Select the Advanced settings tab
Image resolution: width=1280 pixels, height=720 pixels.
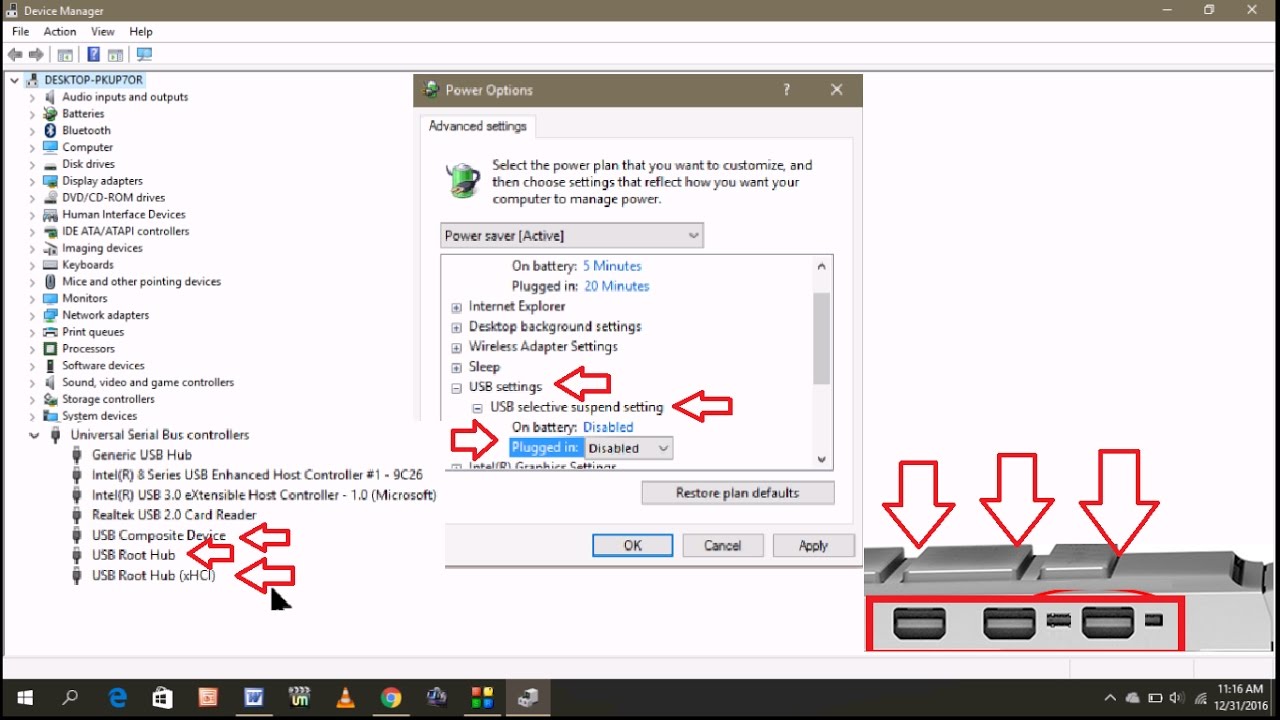(x=478, y=127)
